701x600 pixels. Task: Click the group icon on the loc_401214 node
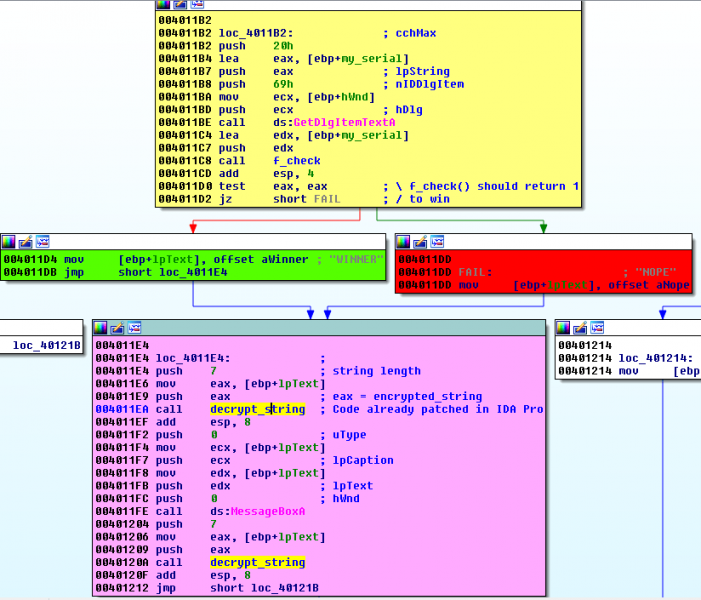(x=597, y=328)
